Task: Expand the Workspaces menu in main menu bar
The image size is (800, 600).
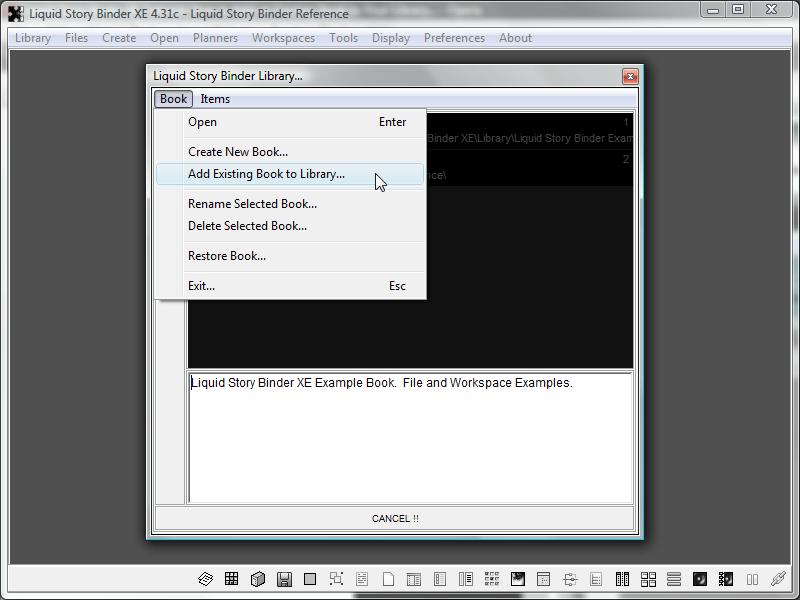Action: pyautogui.click(x=283, y=38)
